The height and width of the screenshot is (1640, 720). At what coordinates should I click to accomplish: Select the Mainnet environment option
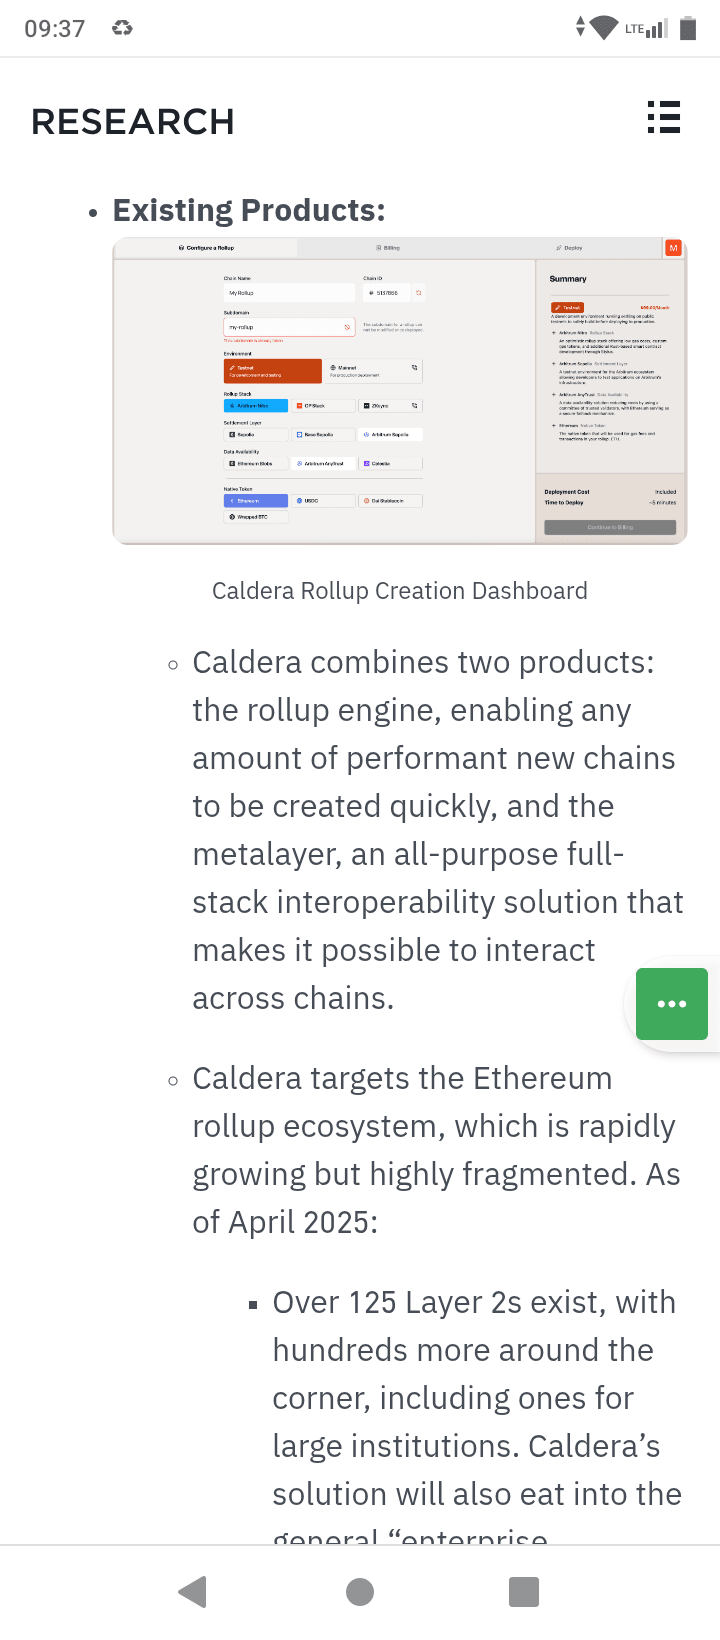(x=375, y=371)
